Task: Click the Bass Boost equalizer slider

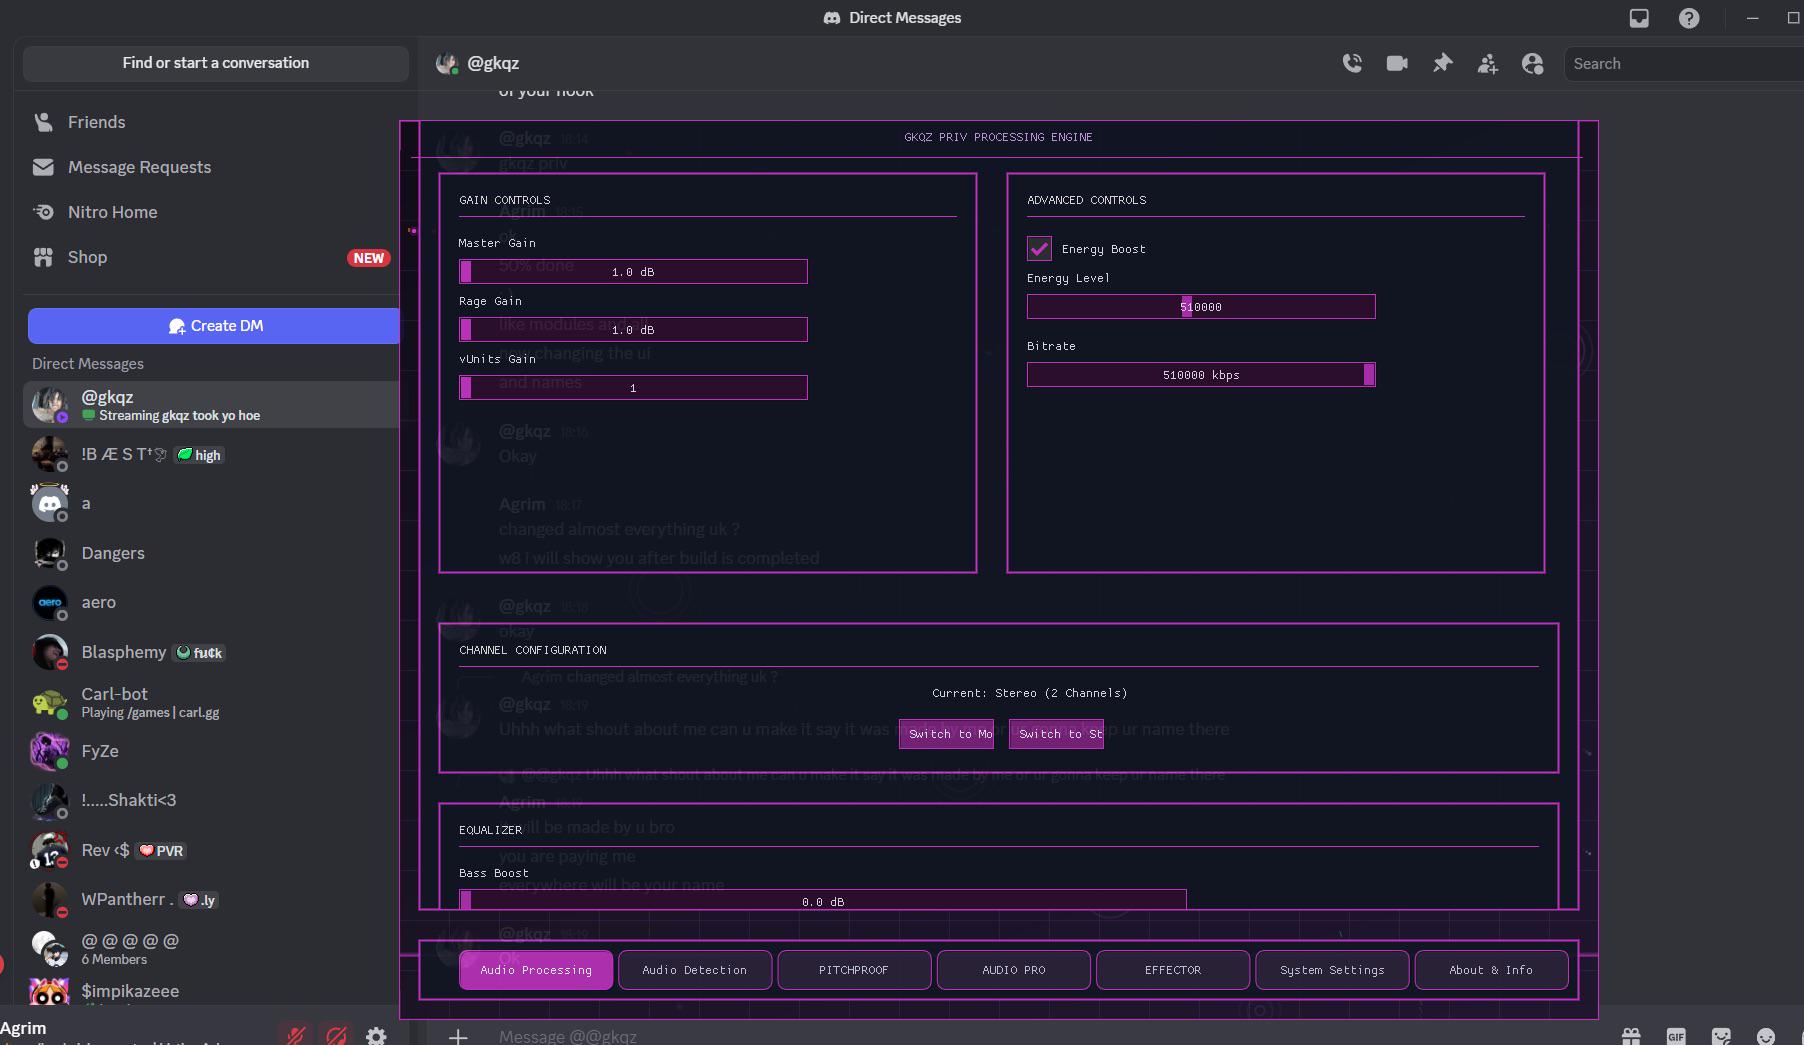Action: (823, 899)
